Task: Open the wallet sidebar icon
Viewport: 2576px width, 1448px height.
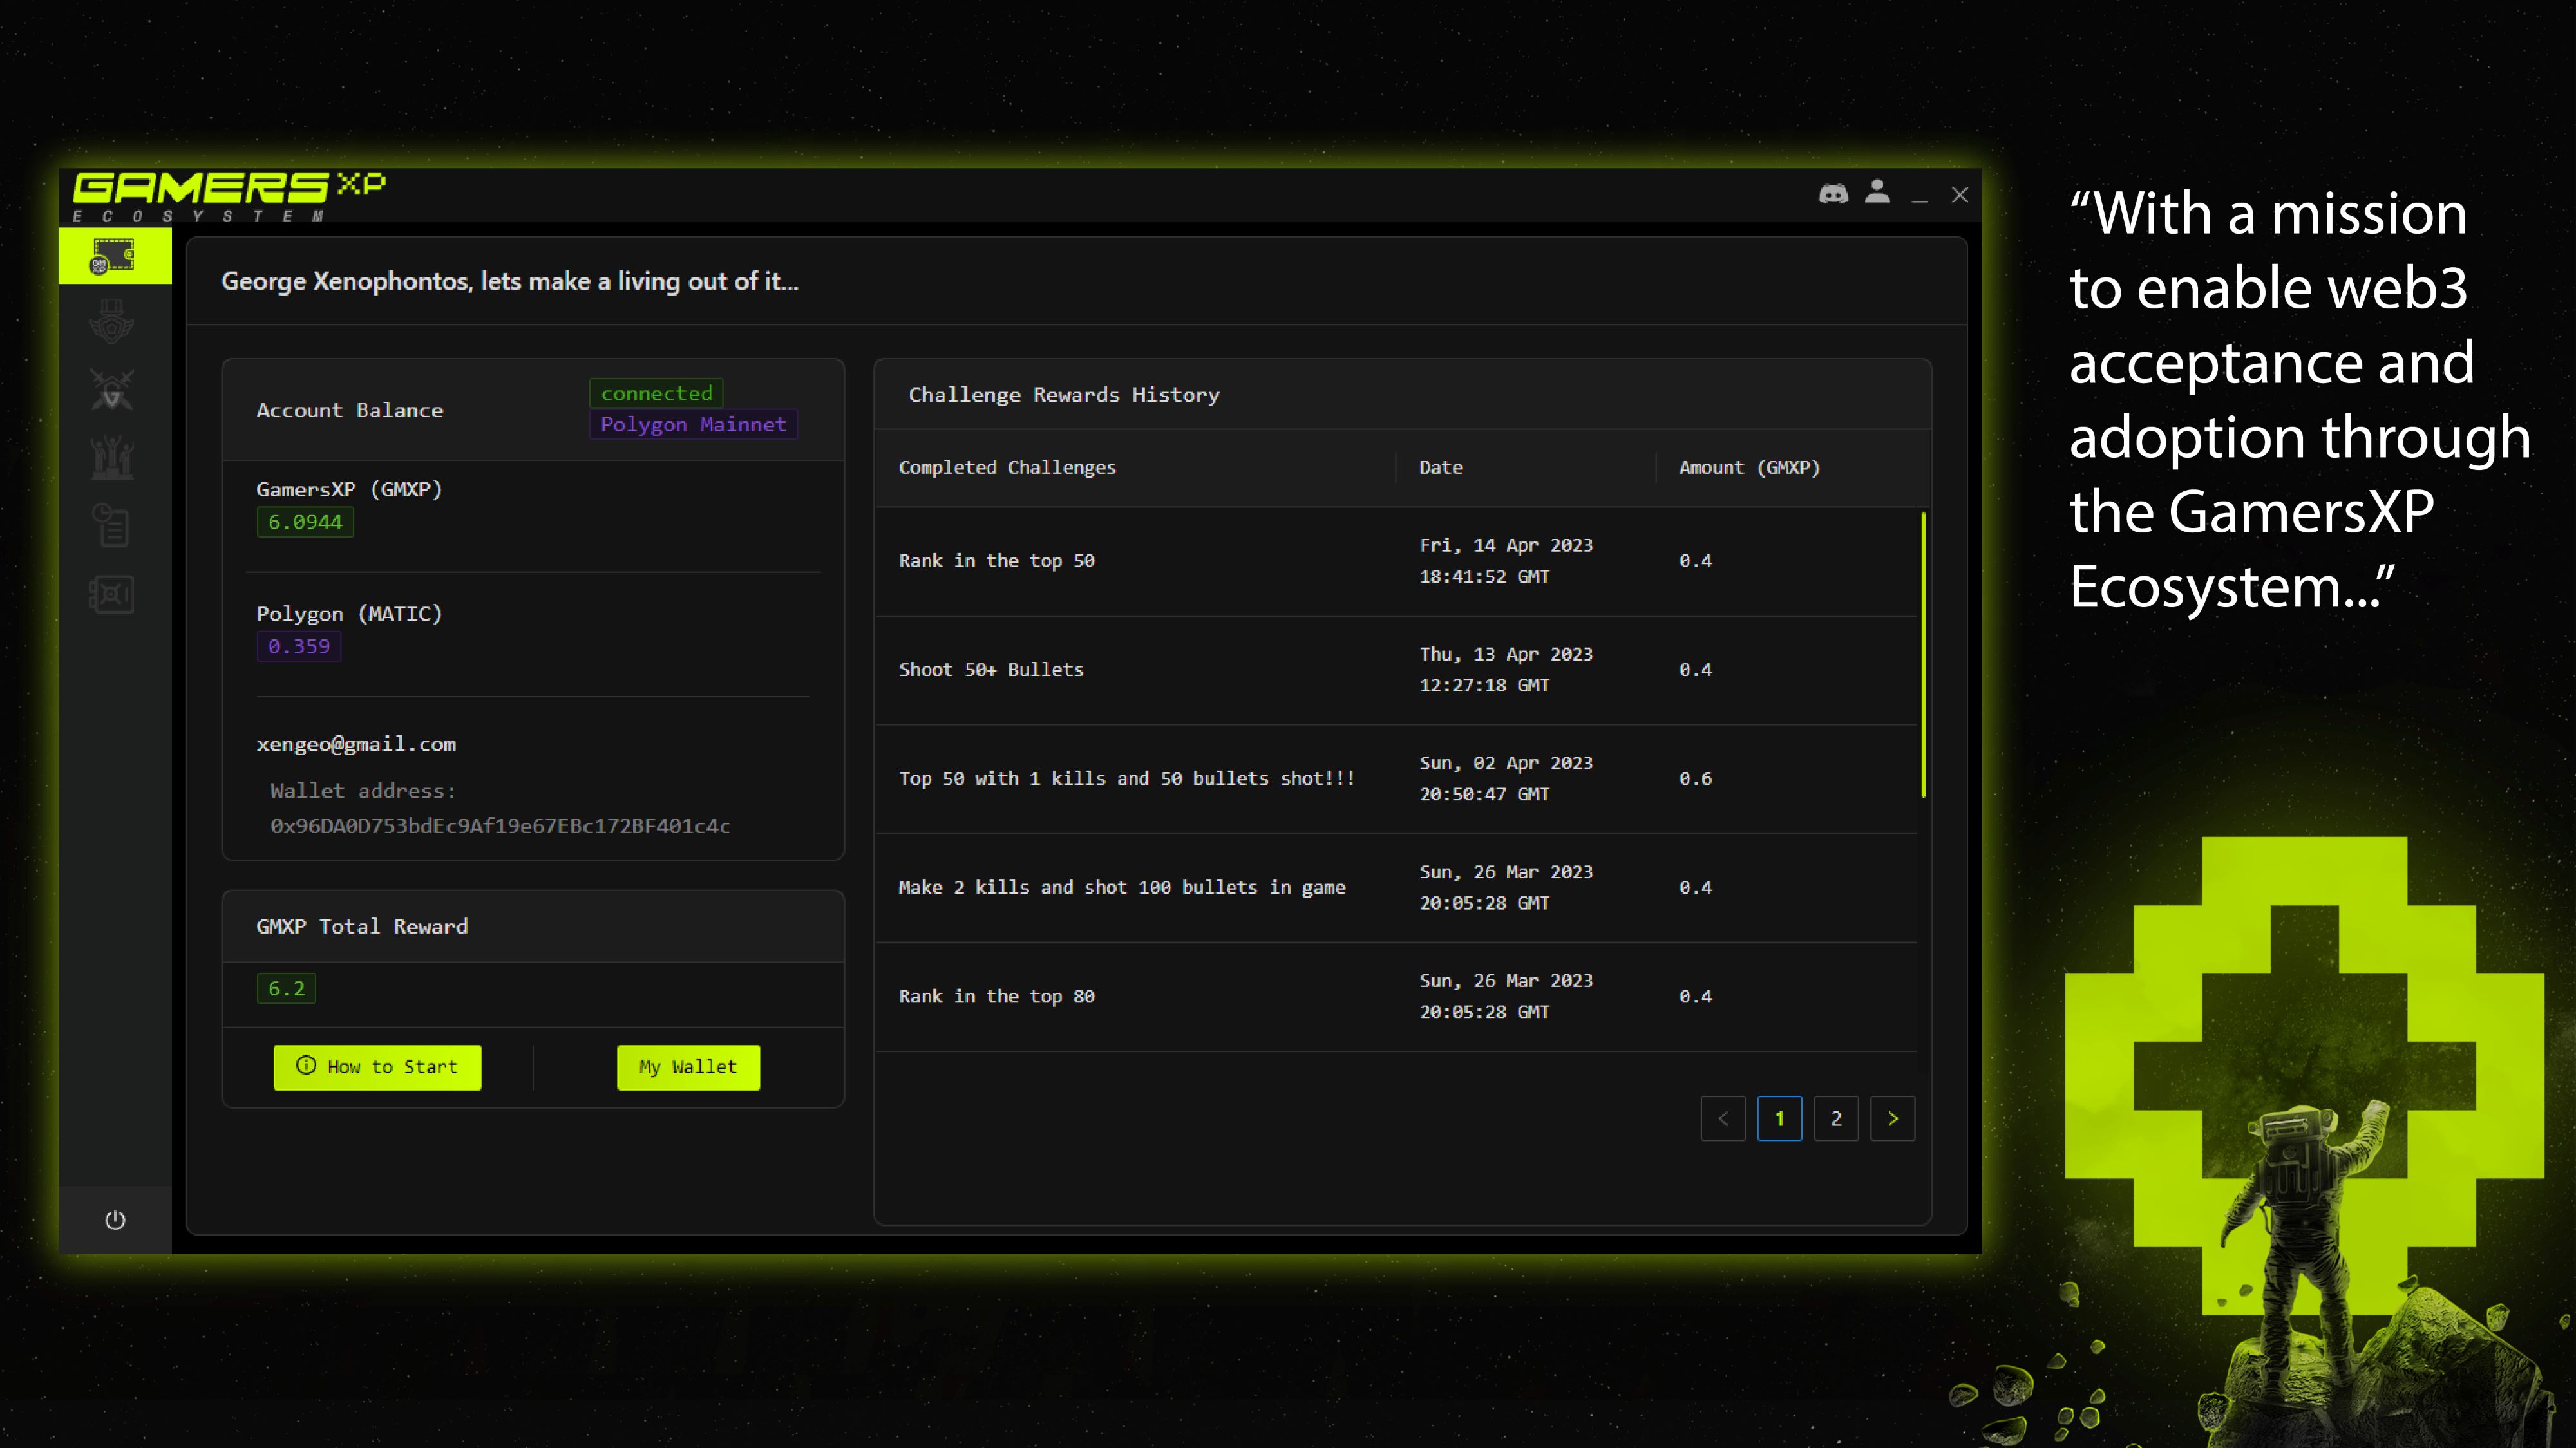Action: (114, 256)
